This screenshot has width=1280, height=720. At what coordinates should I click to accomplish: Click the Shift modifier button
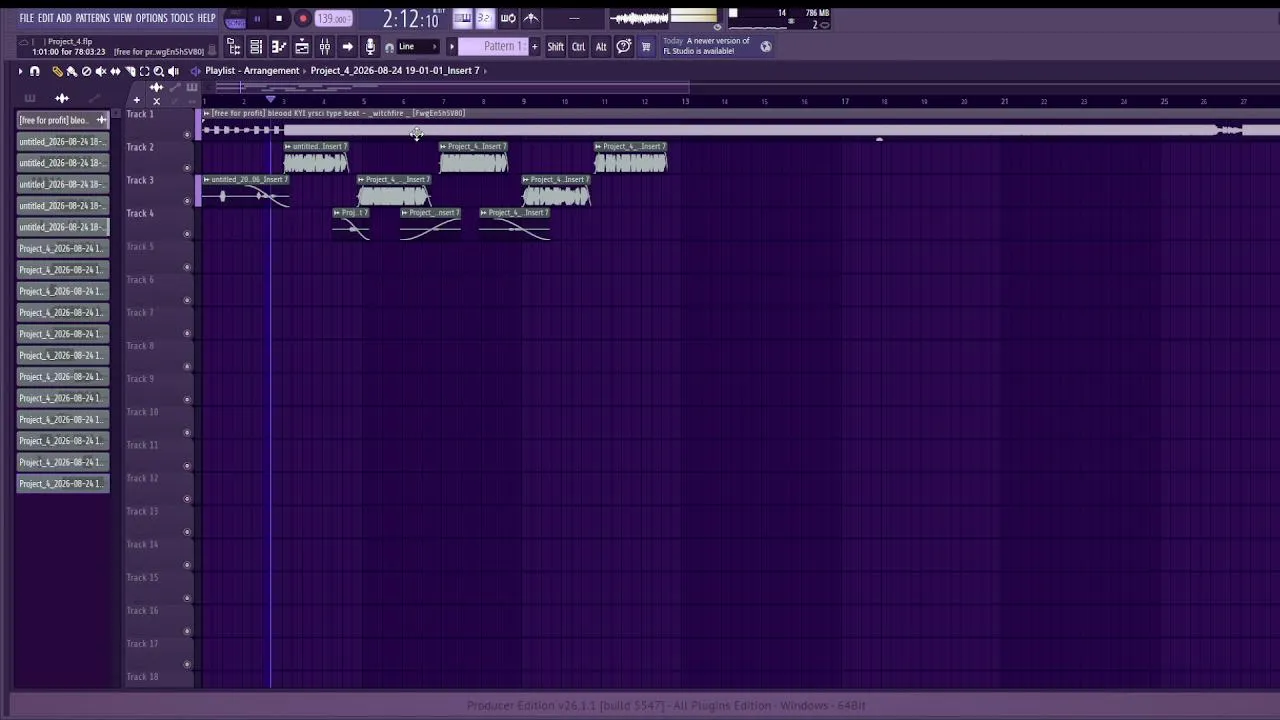(x=555, y=47)
